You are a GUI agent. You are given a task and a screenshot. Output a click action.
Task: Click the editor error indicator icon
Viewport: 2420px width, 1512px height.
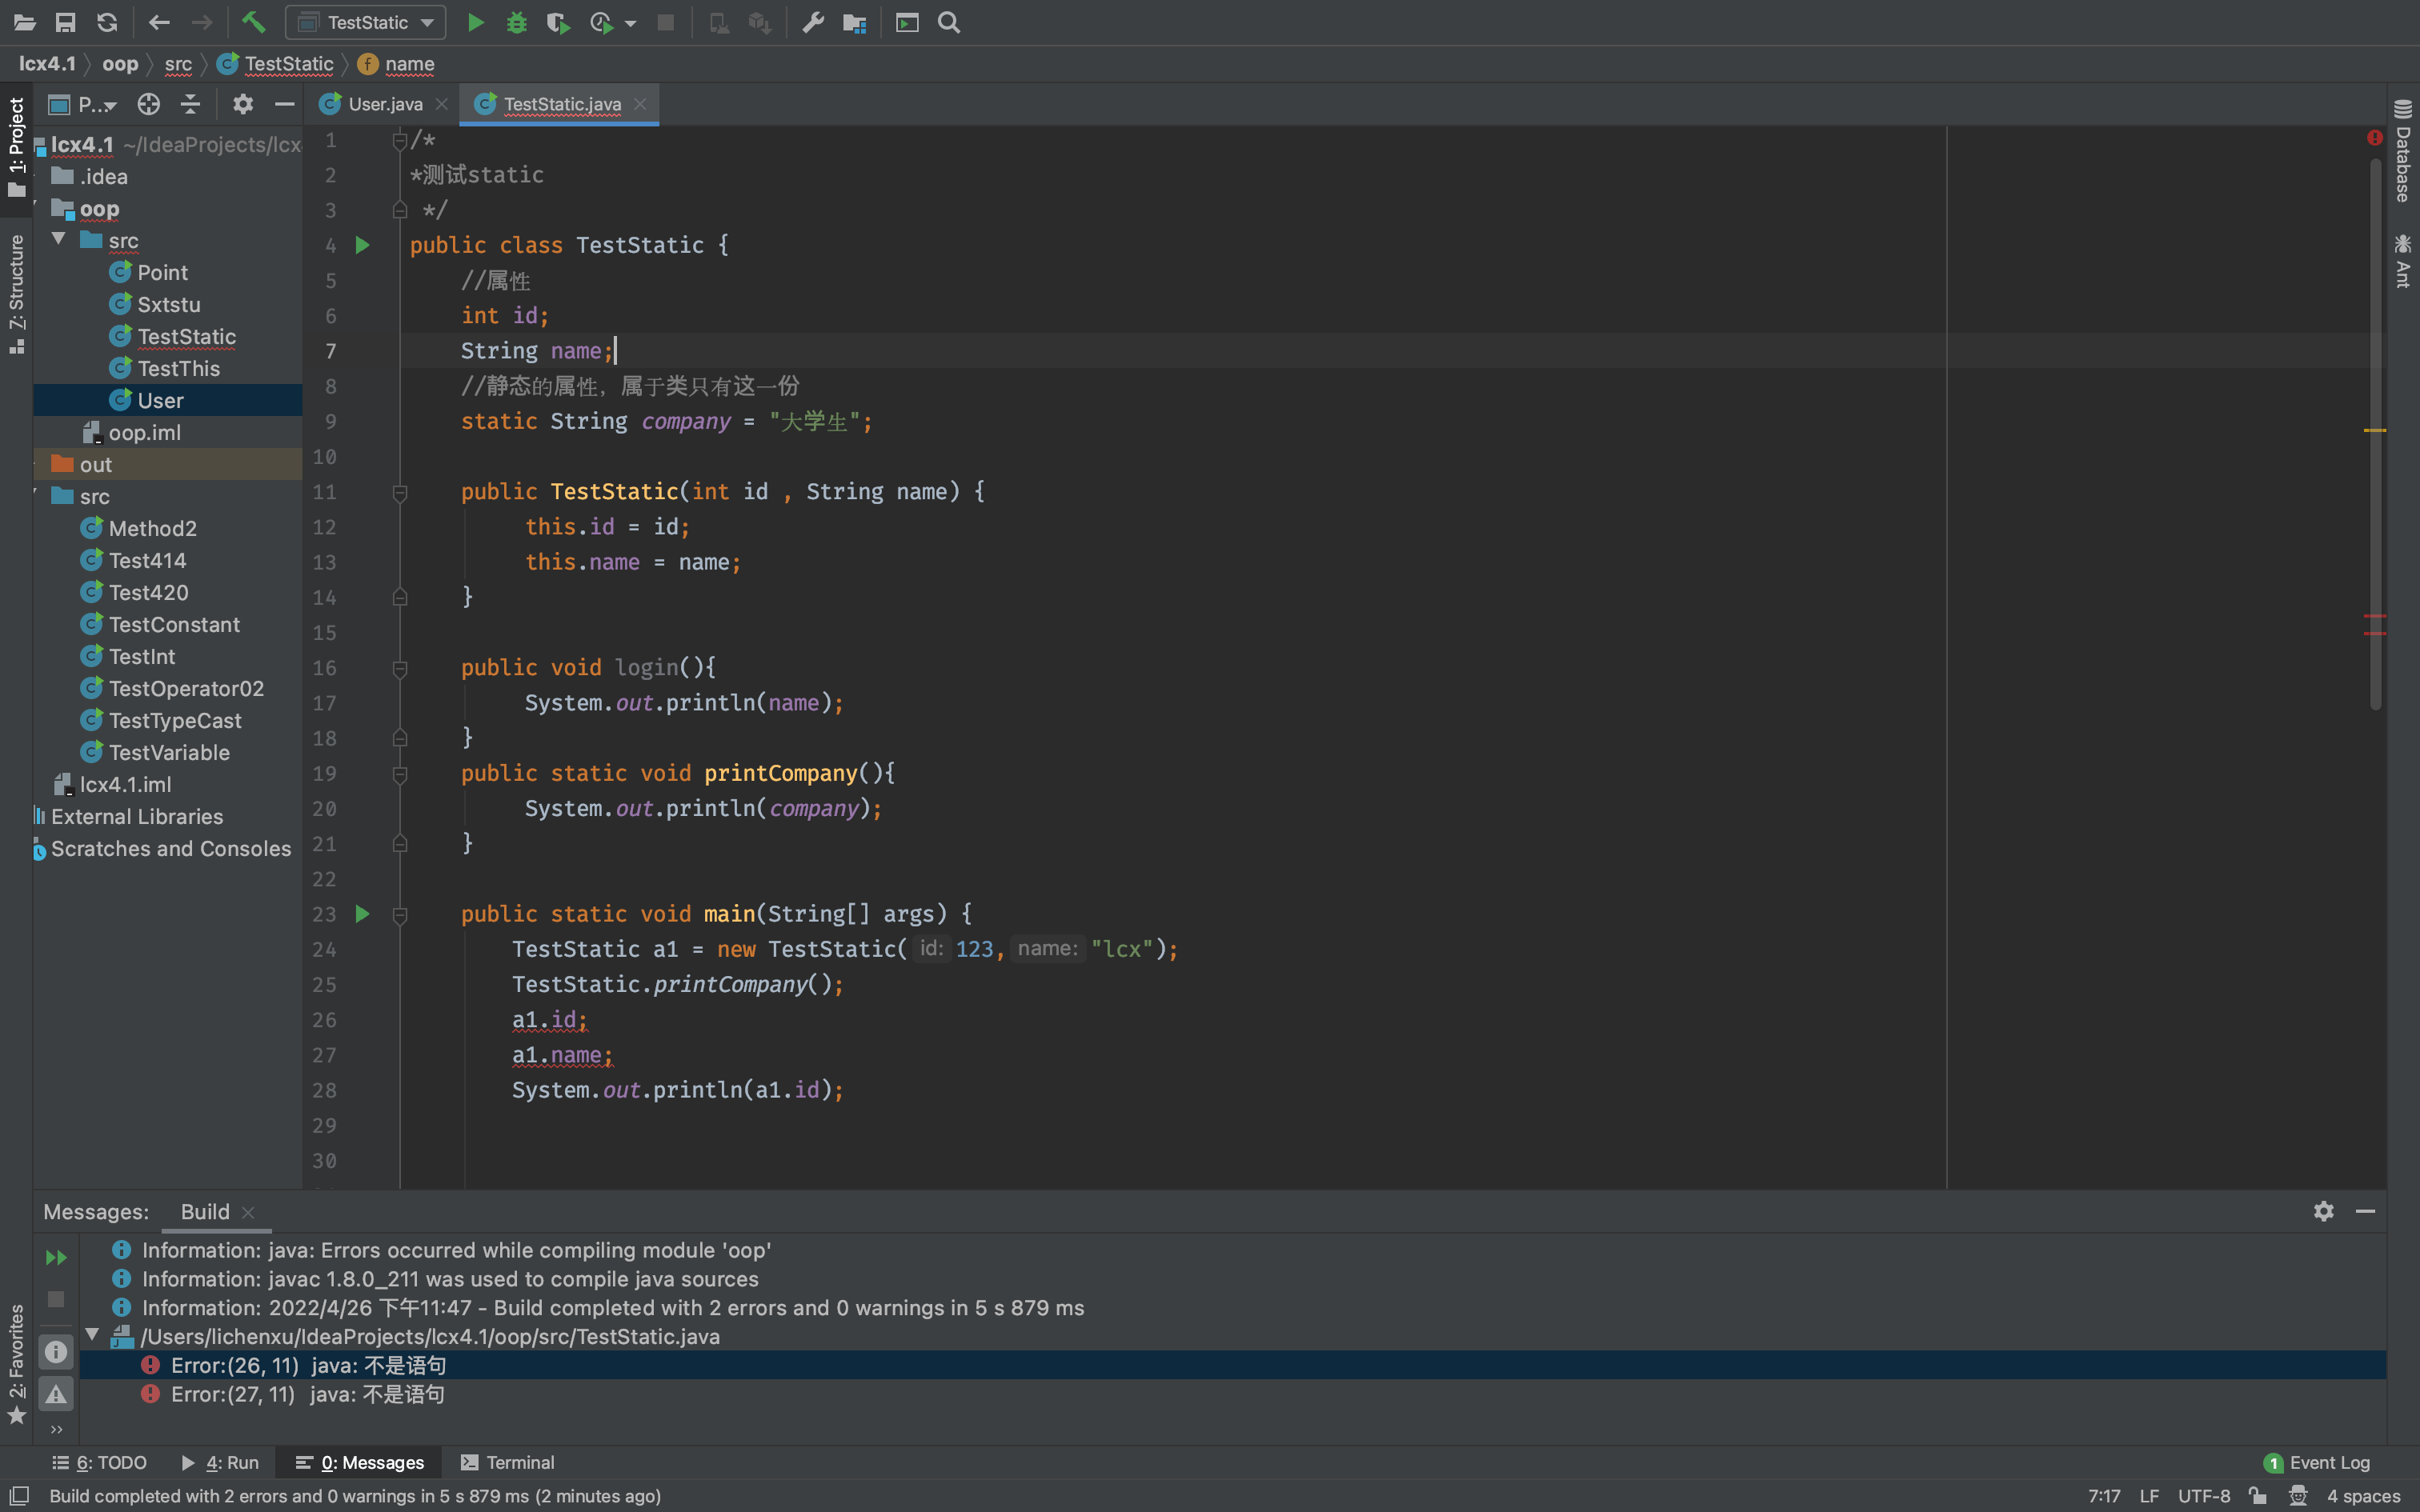click(x=2375, y=138)
